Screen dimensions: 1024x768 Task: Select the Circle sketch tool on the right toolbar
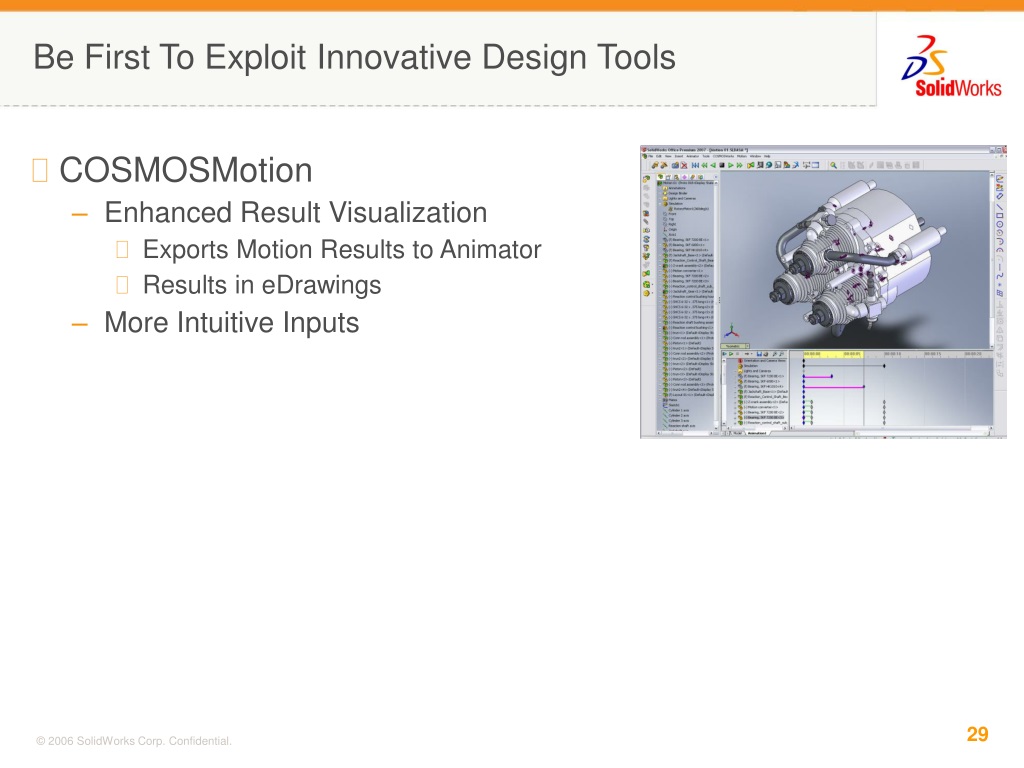tap(1000, 224)
